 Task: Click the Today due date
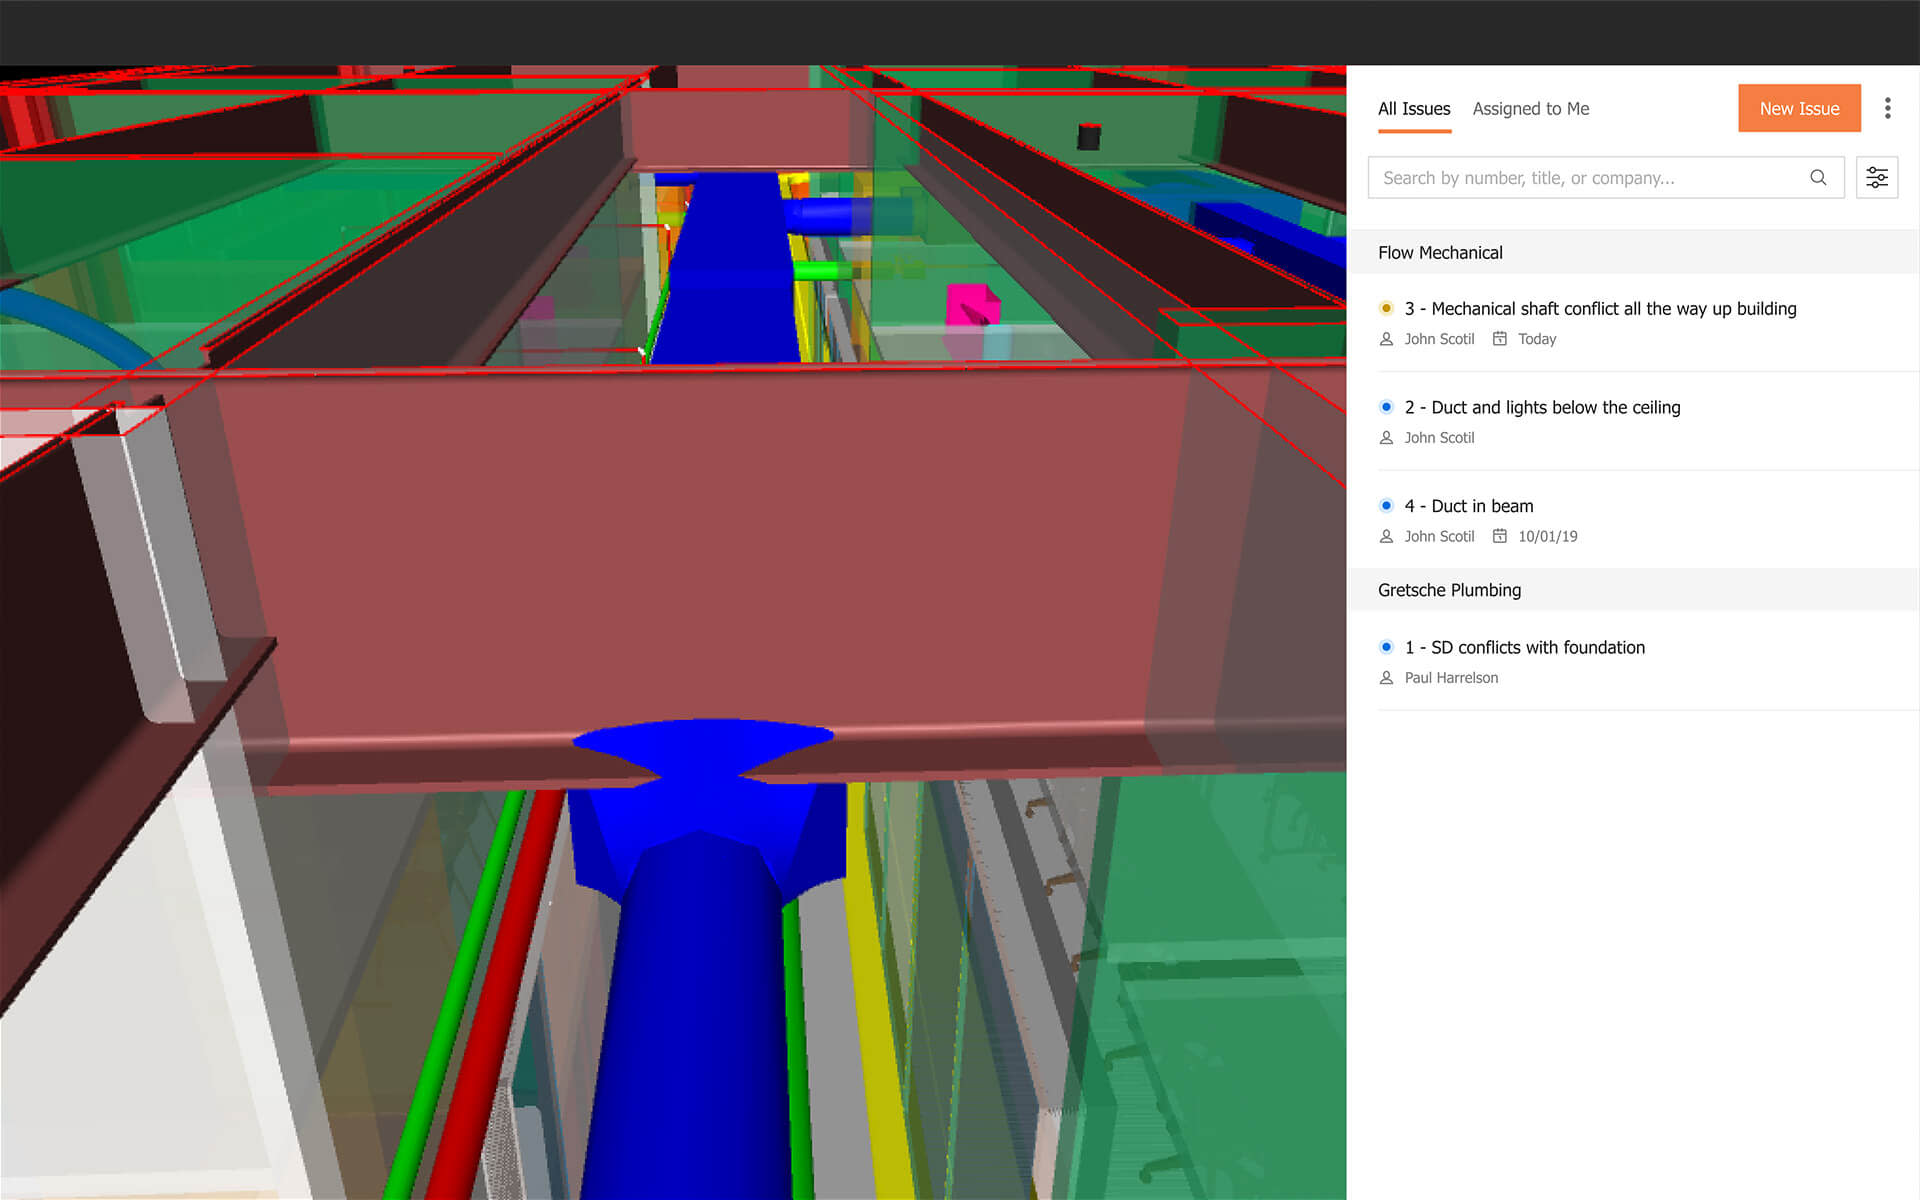tap(1537, 339)
